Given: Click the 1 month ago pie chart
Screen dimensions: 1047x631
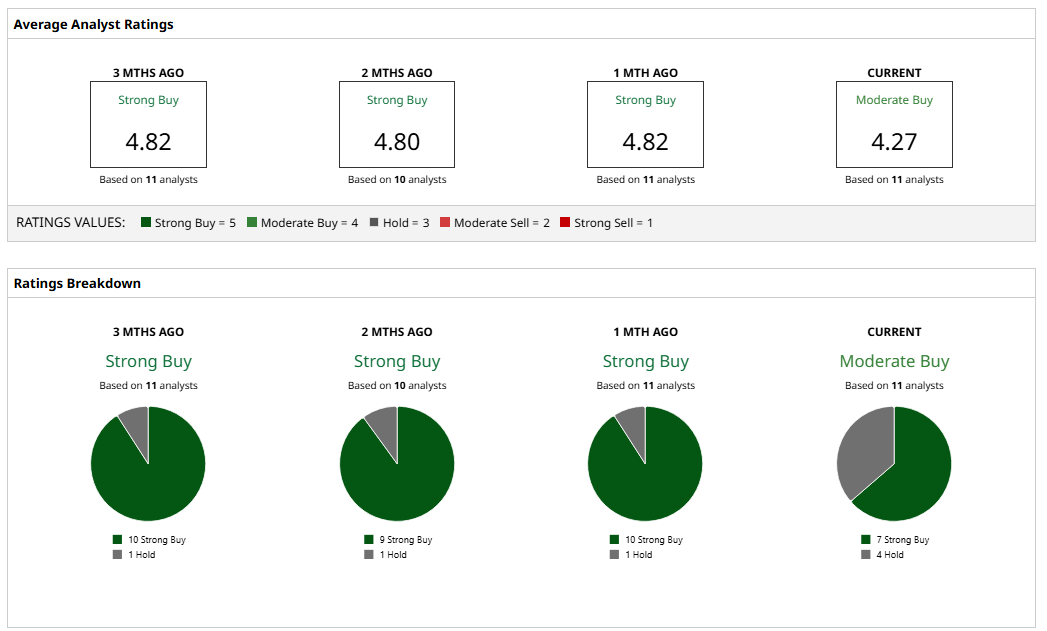Looking at the screenshot, I should 645,463.
